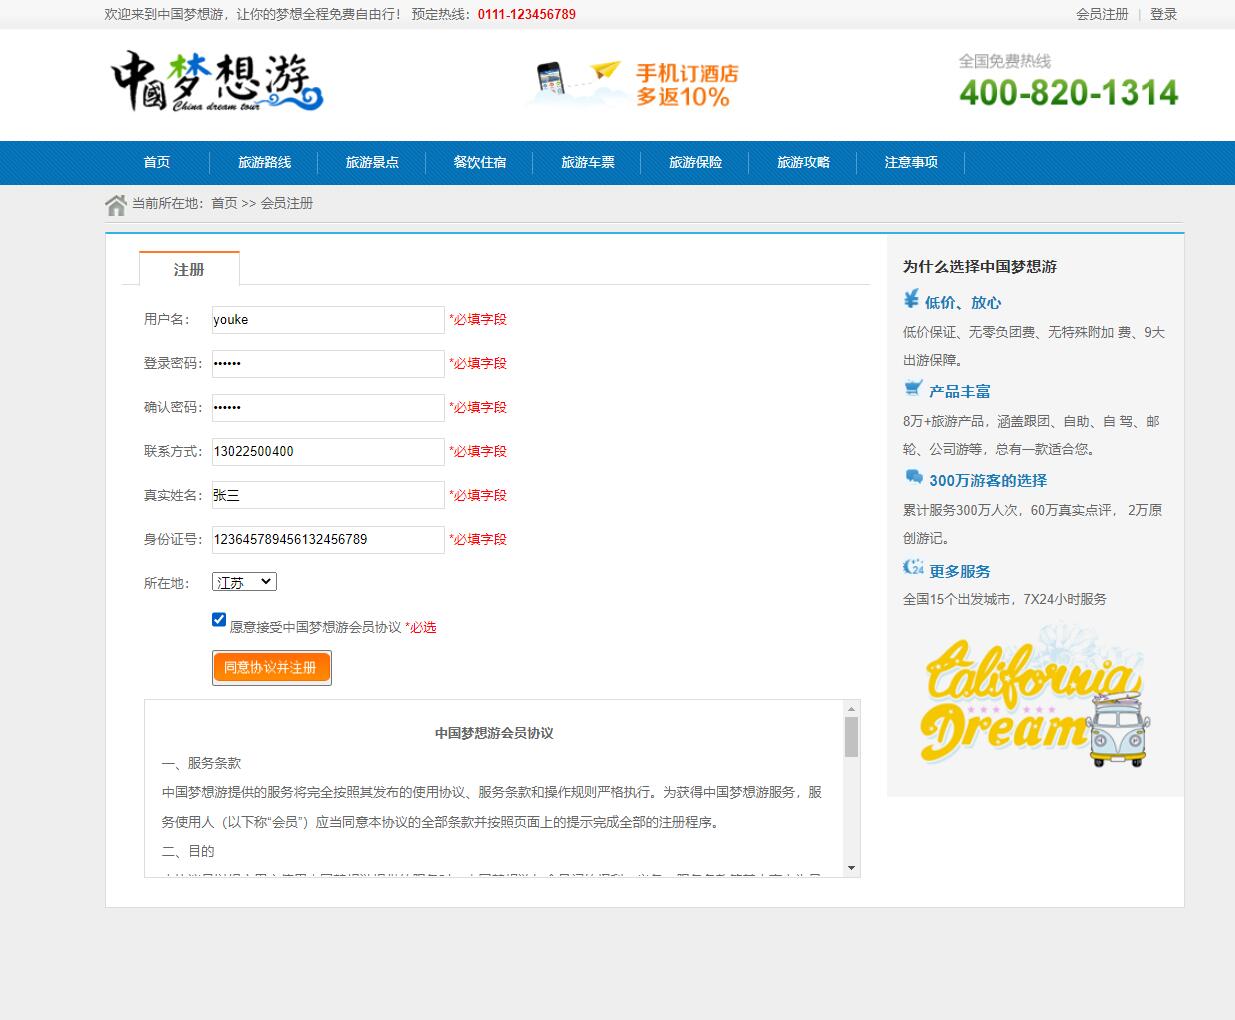The image size is (1235, 1020).
Task: Click the 一、服务条款 line in the agreement
Action: 201,762
